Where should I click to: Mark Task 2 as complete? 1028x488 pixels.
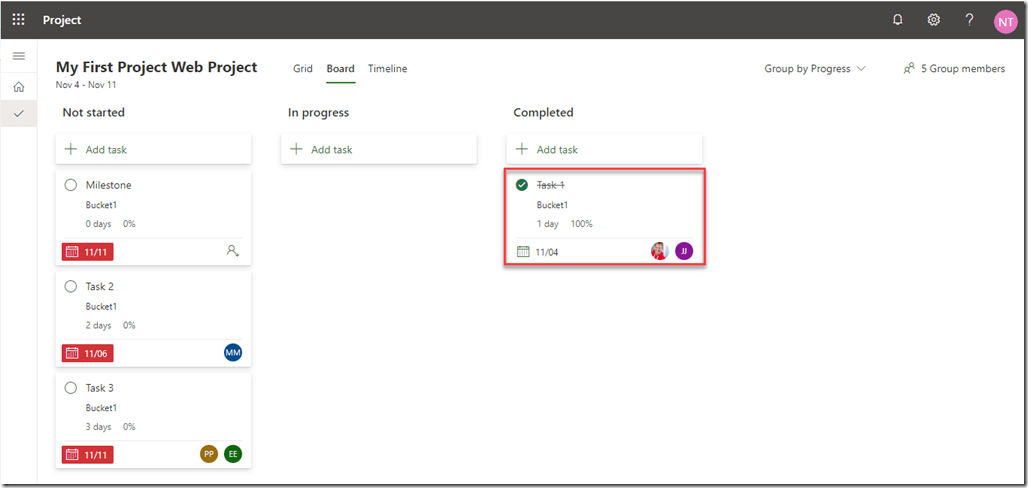[x=71, y=286]
